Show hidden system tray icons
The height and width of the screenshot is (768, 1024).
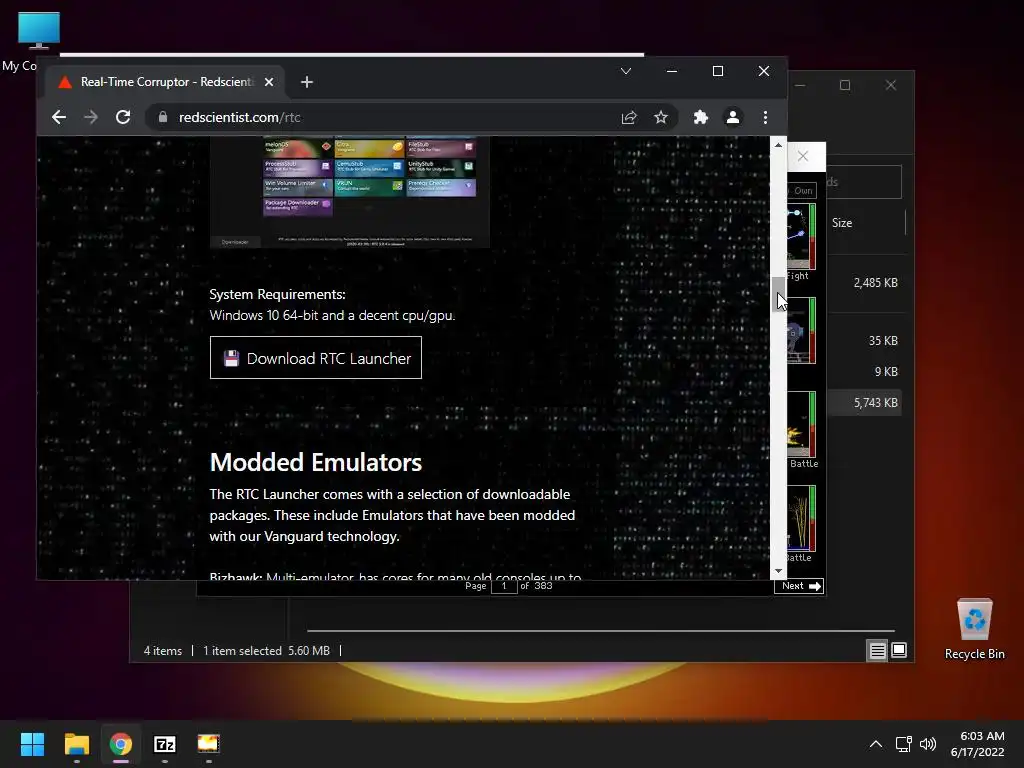point(876,744)
